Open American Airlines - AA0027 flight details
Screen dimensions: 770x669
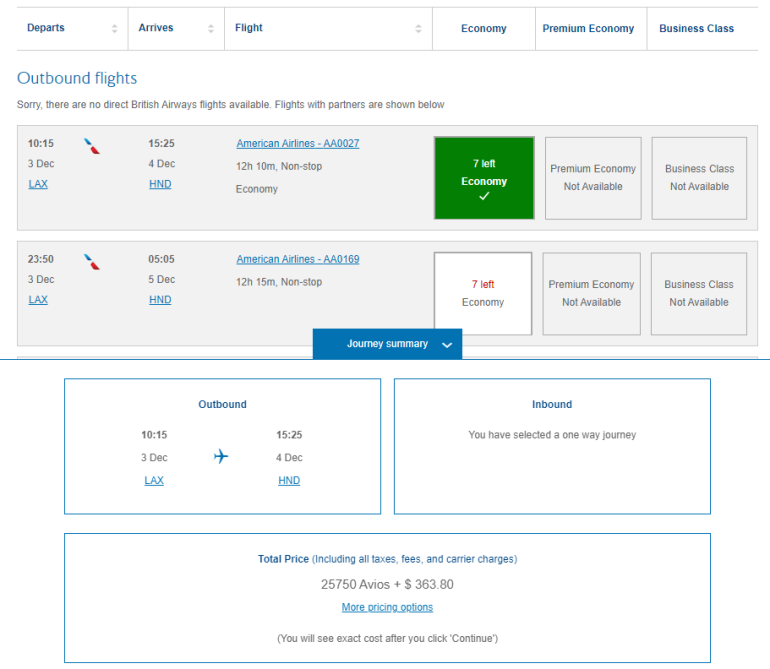tap(297, 144)
